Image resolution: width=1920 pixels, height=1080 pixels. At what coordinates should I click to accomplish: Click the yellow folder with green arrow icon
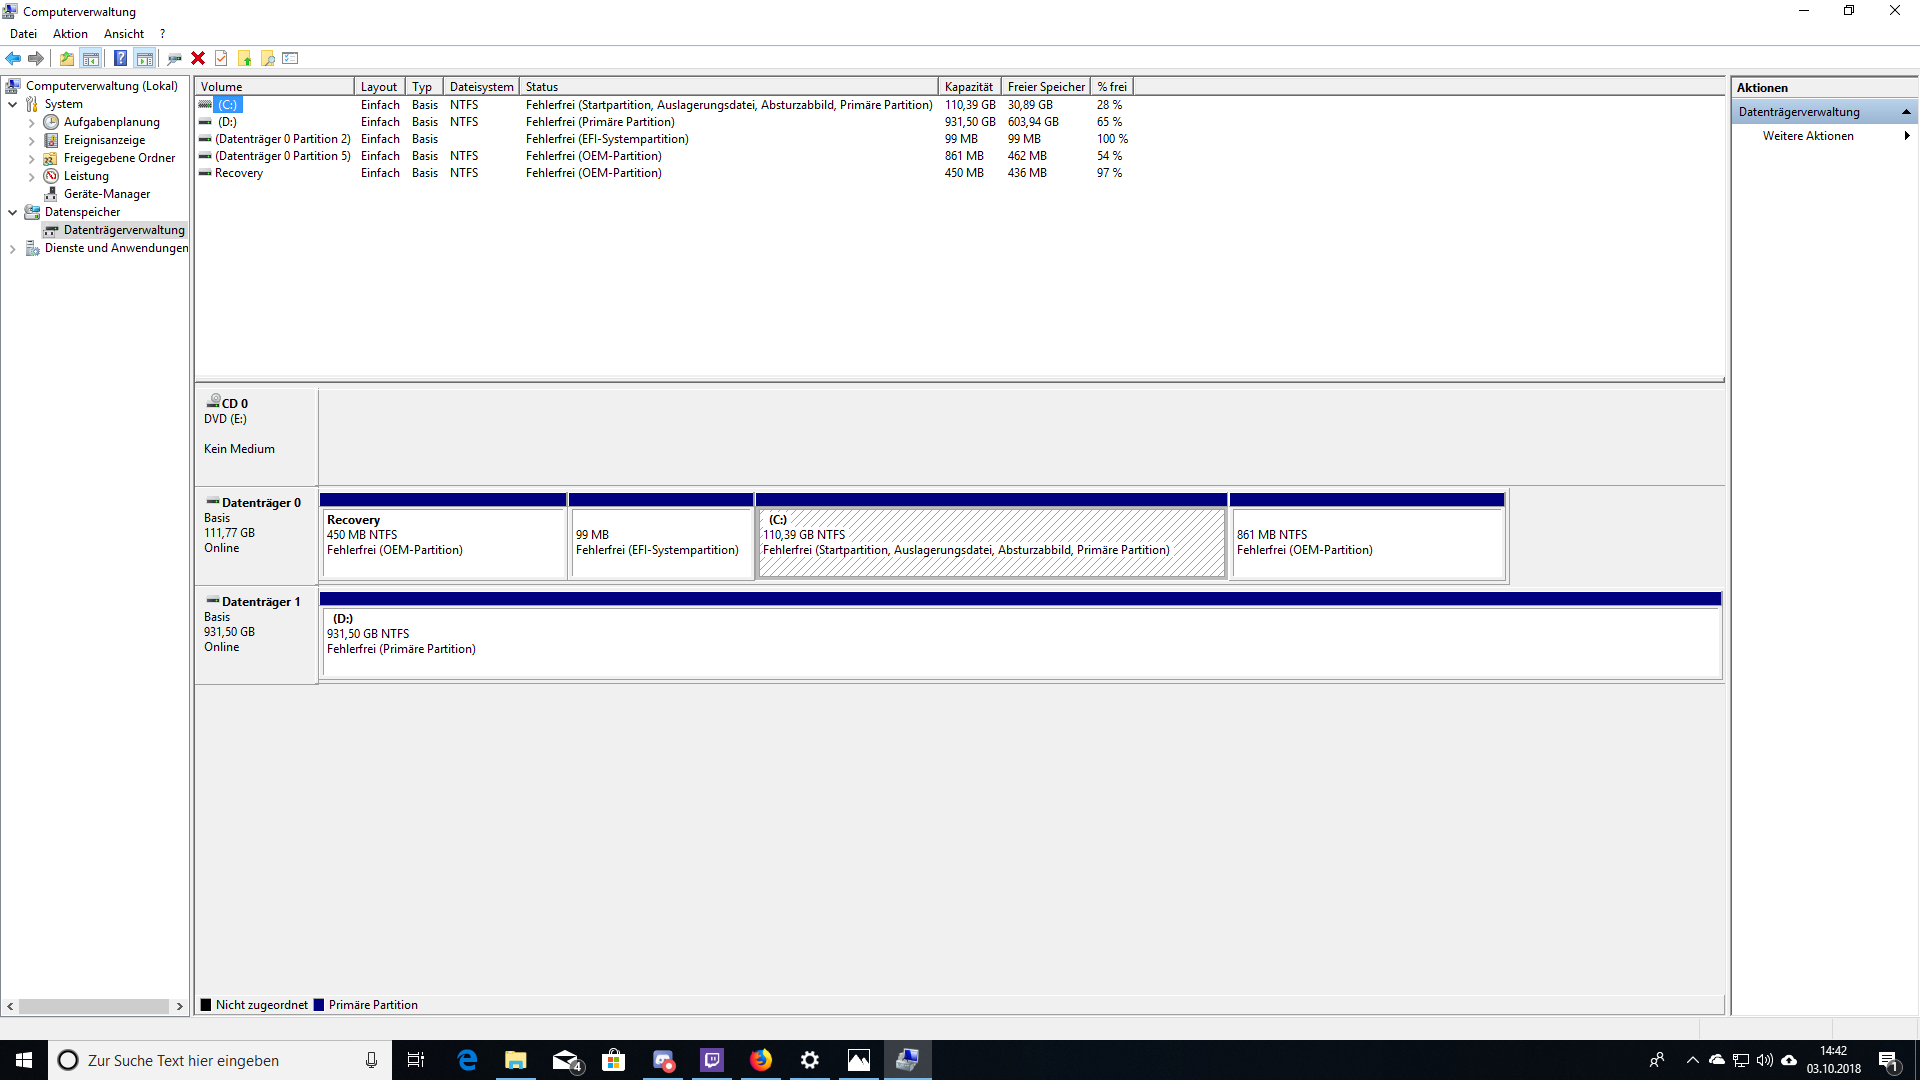[x=244, y=58]
